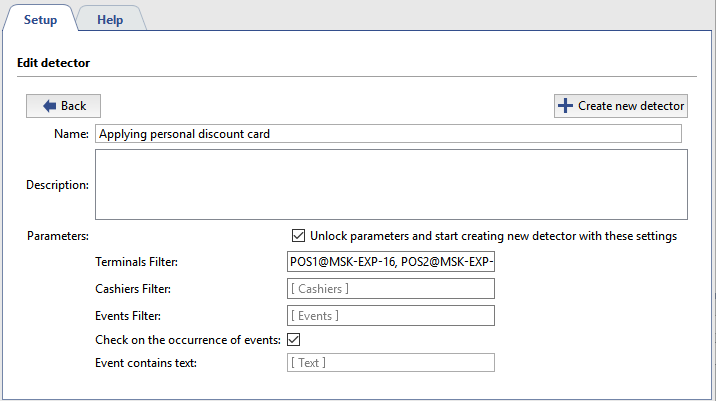Click the Check on occurrence label text
Screen dimensions: 716x401
187,340
